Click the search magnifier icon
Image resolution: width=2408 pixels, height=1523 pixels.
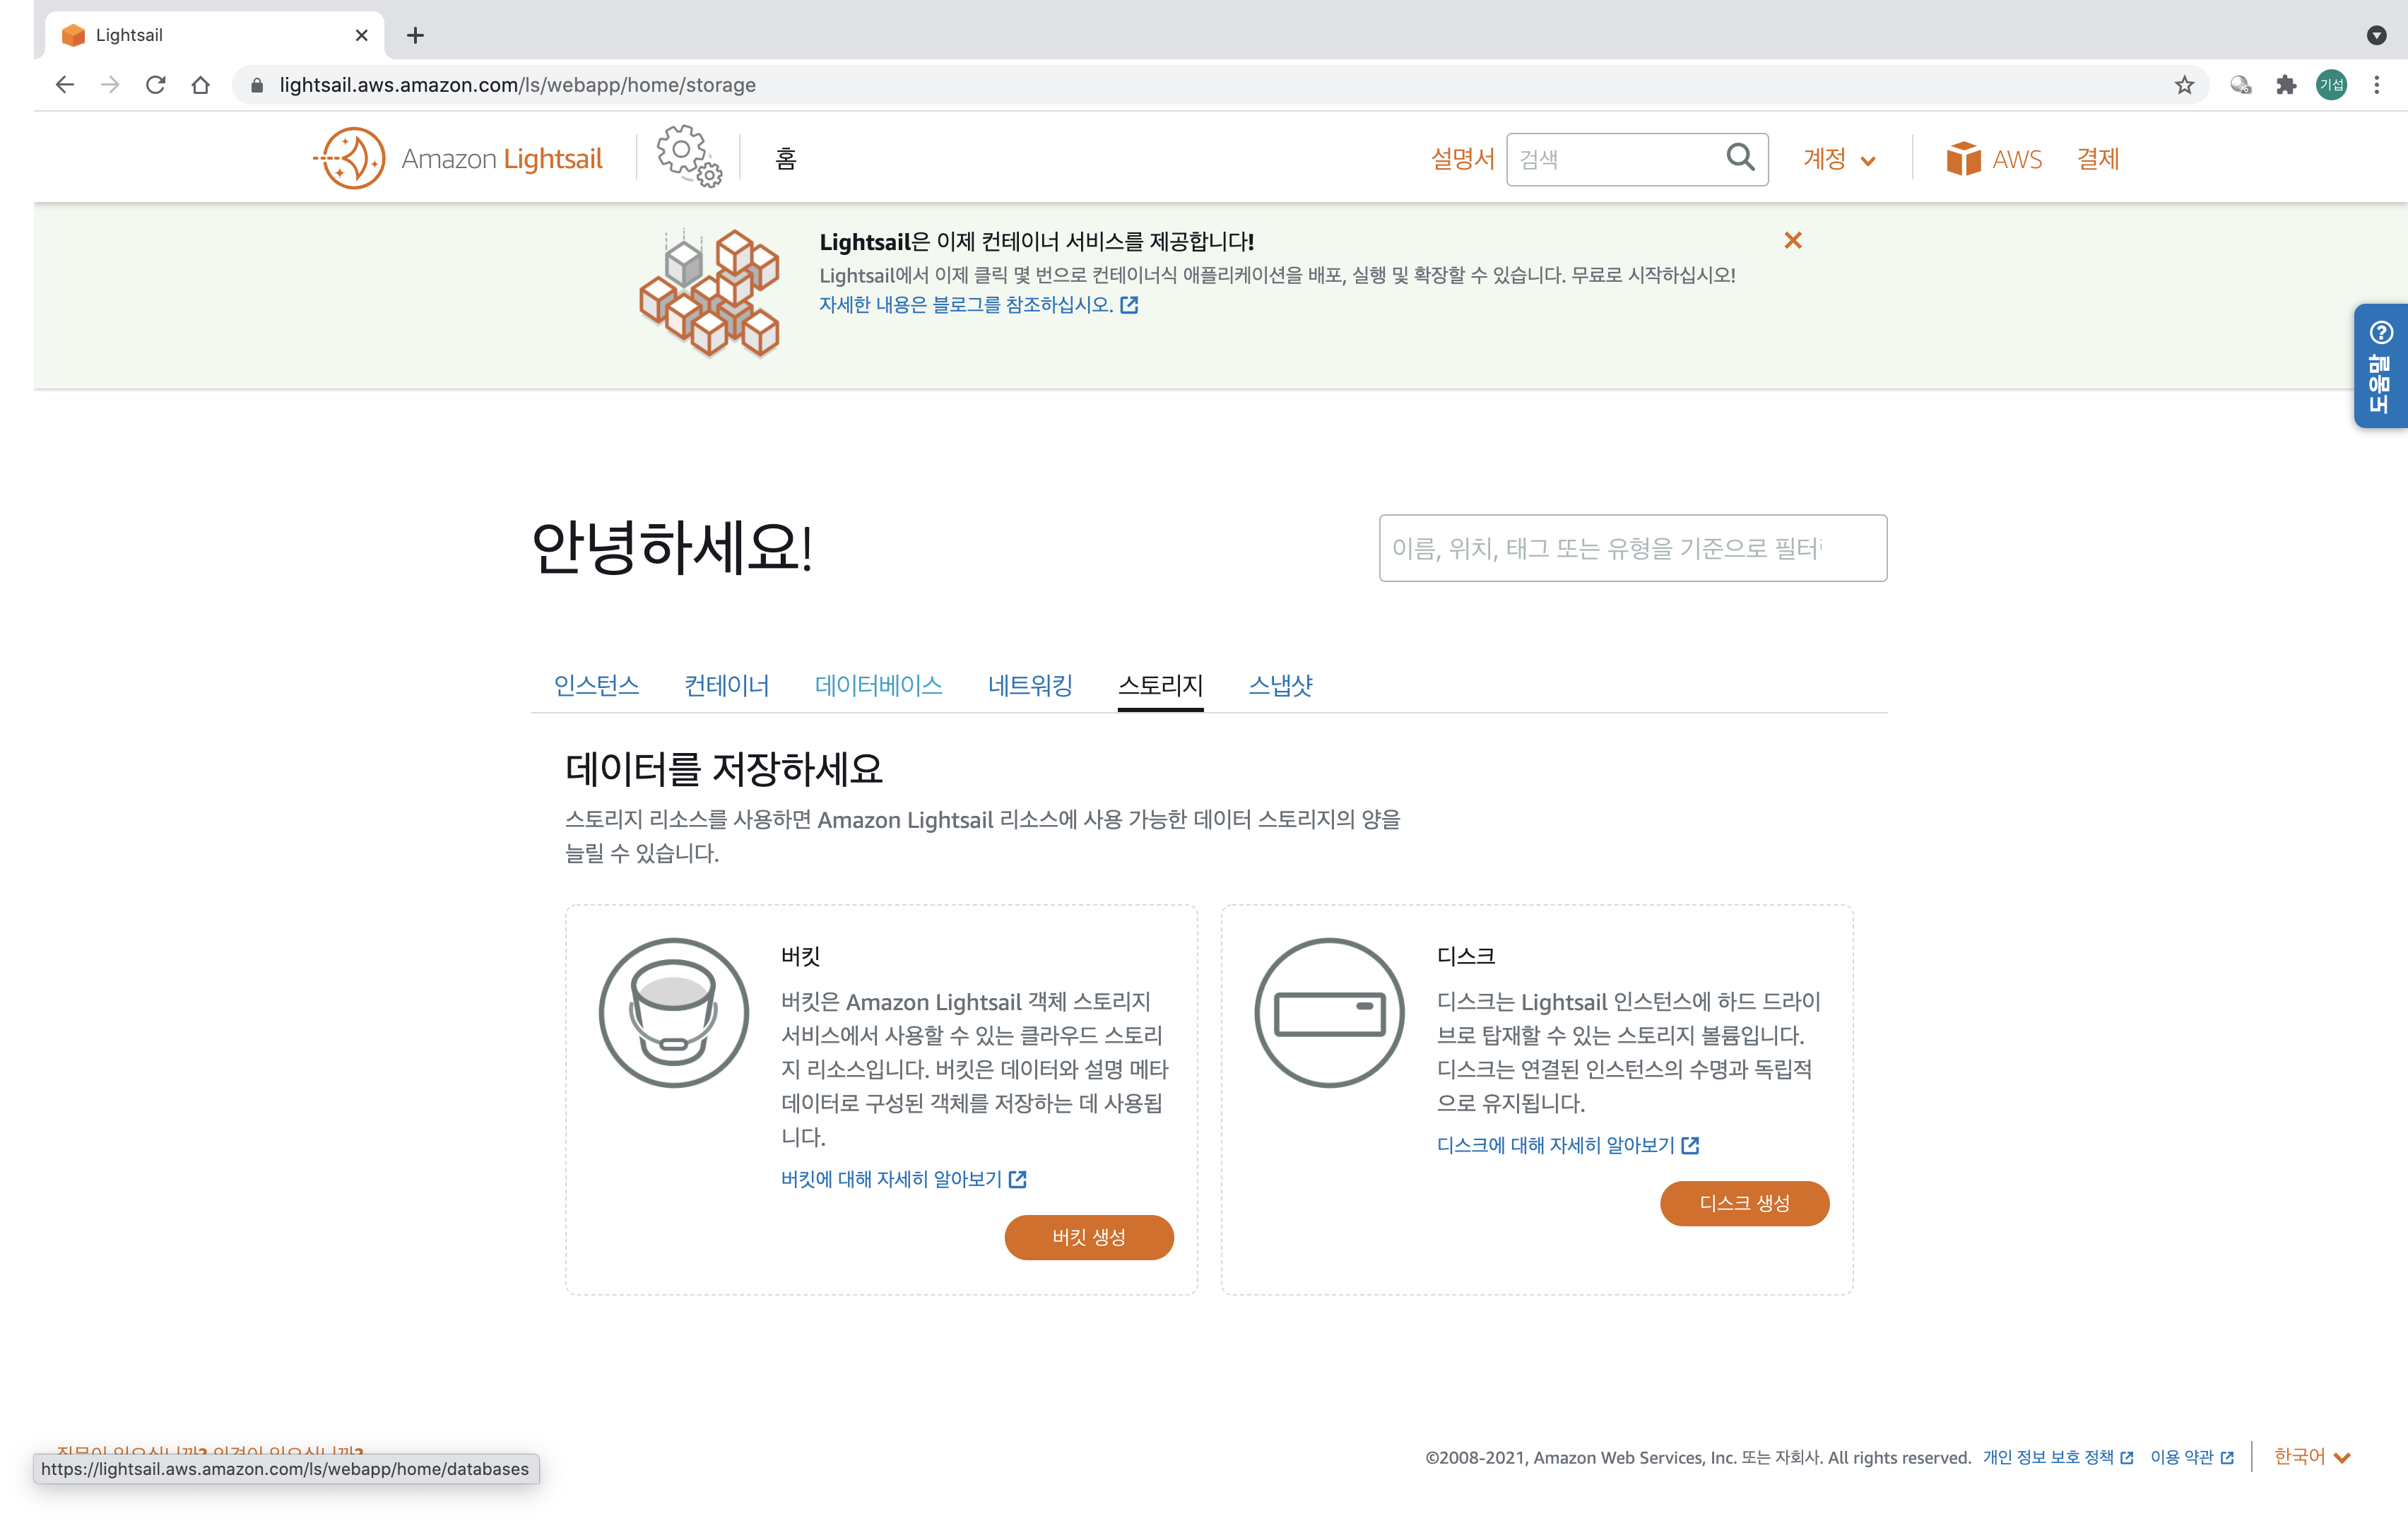(x=1740, y=158)
